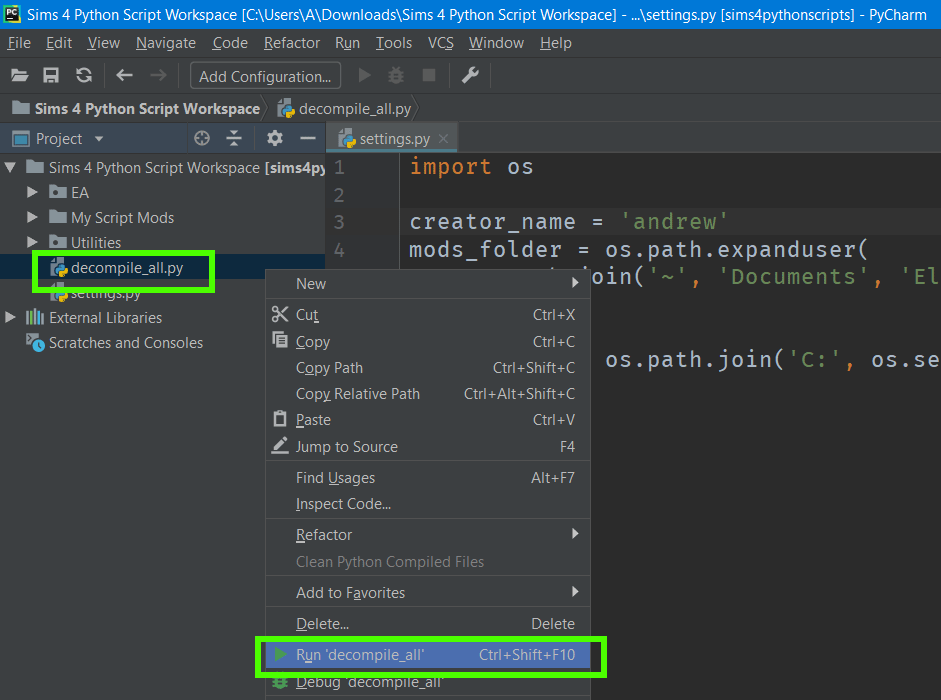Open the VCS menu
941x700 pixels.
(440, 43)
